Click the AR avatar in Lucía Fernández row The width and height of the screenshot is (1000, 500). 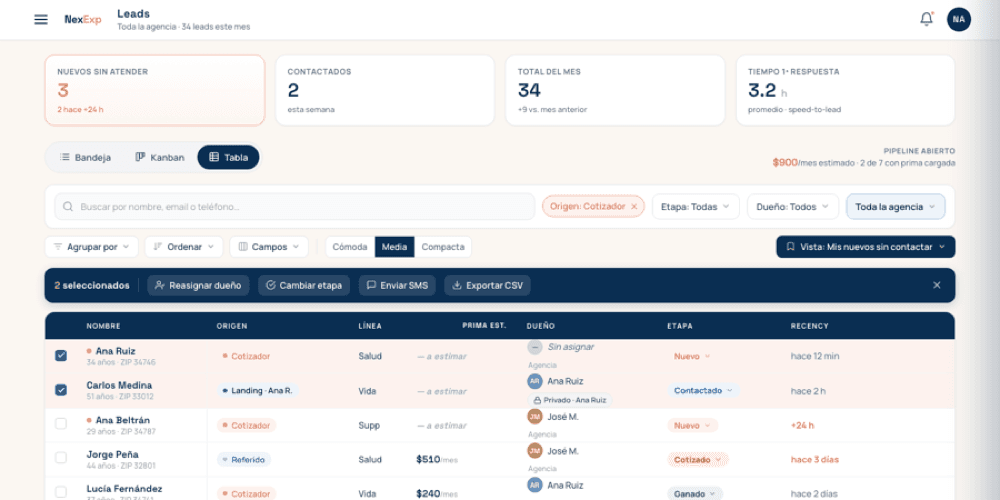[534, 485]
